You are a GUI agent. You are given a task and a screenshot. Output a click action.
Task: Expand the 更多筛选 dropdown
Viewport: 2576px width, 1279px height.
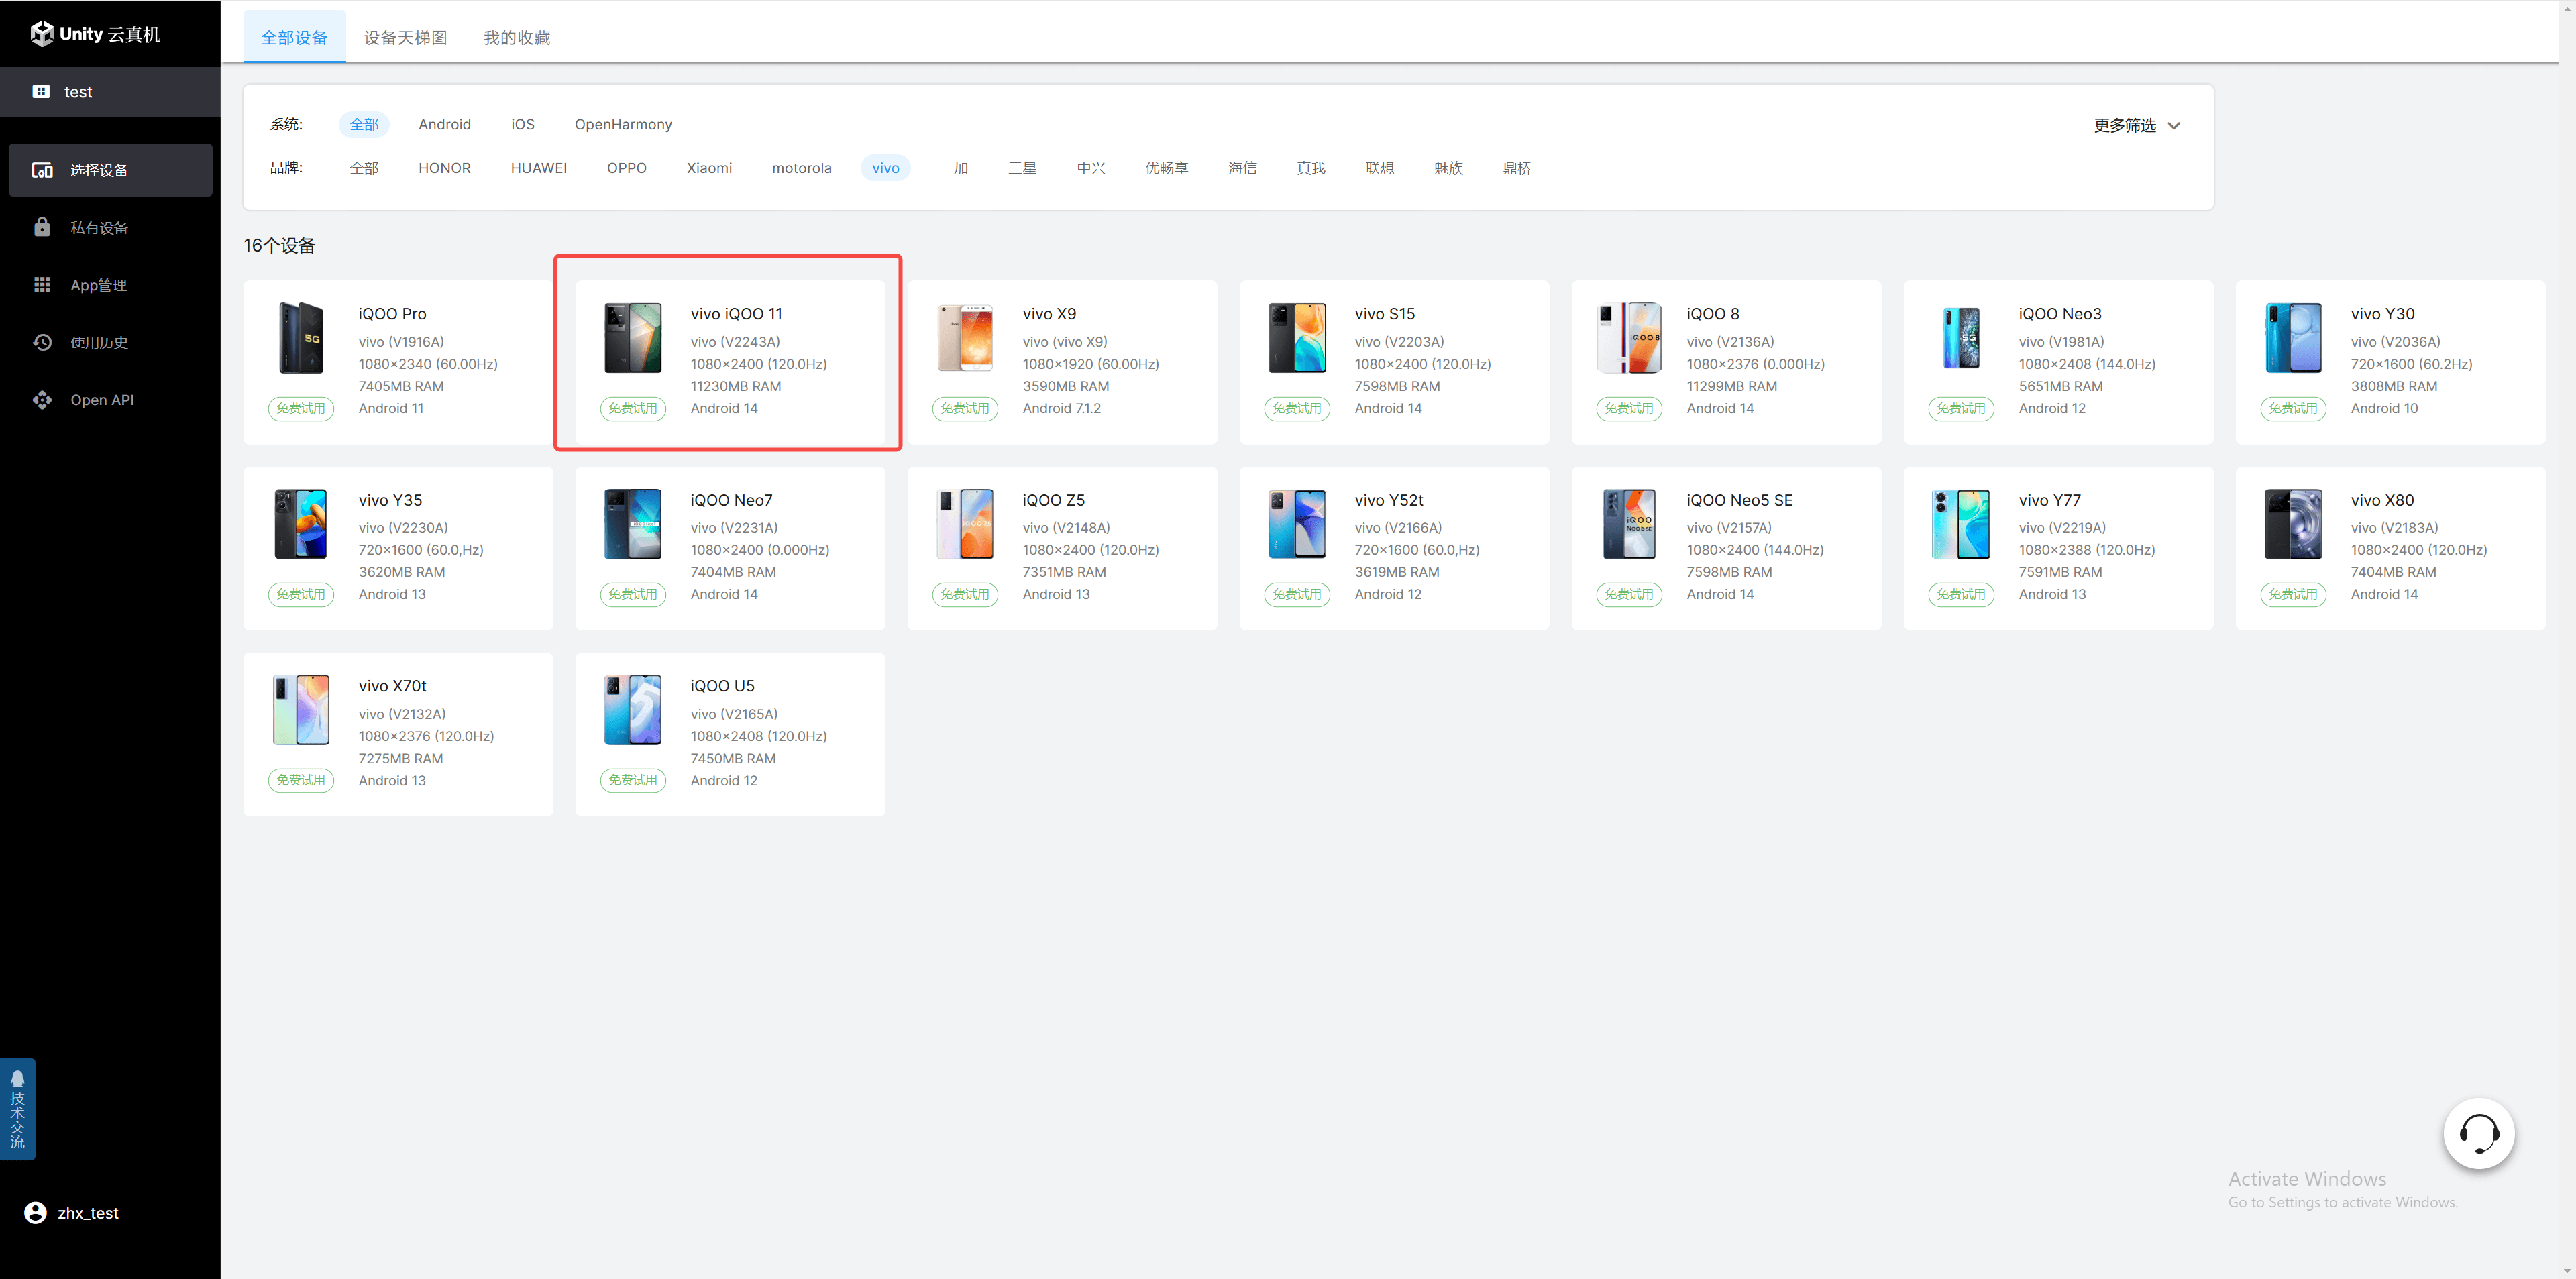tap(2124, 125)
